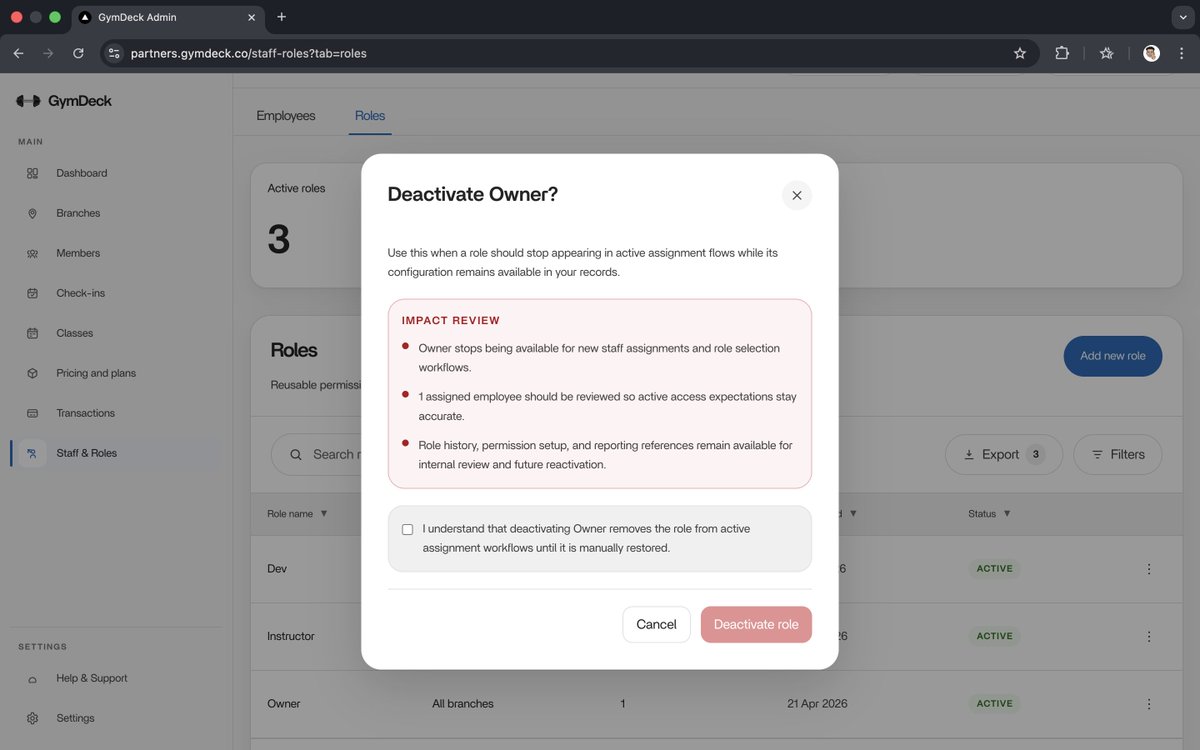The height and width of the screenshot is (750, 1200).
Task: Go back in browser history
Action: click(18, 53)
